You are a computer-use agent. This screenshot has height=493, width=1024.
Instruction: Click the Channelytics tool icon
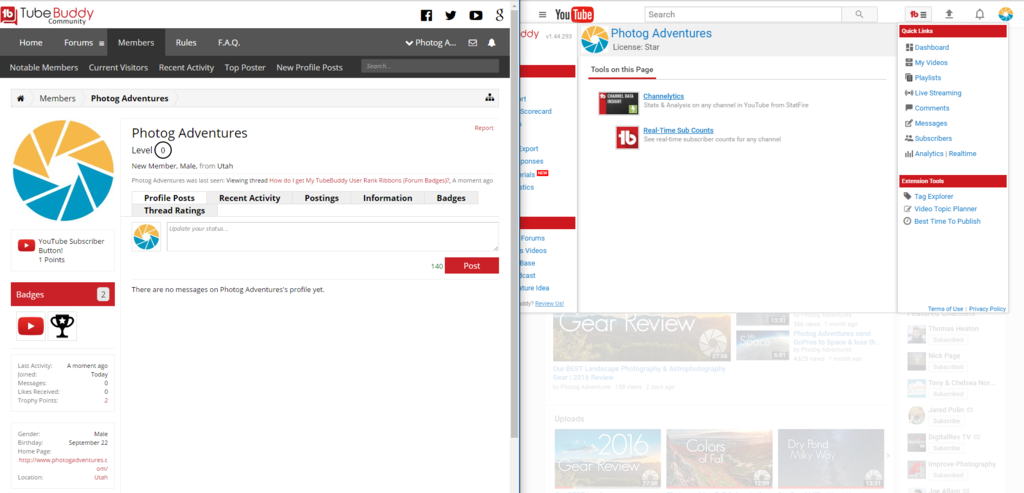[618, 103]
